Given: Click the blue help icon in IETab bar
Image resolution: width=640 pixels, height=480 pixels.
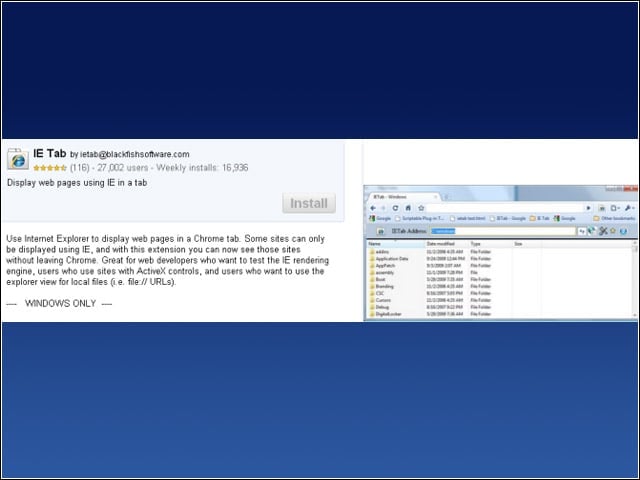Looking at the screenshot, I should [623, 231].
